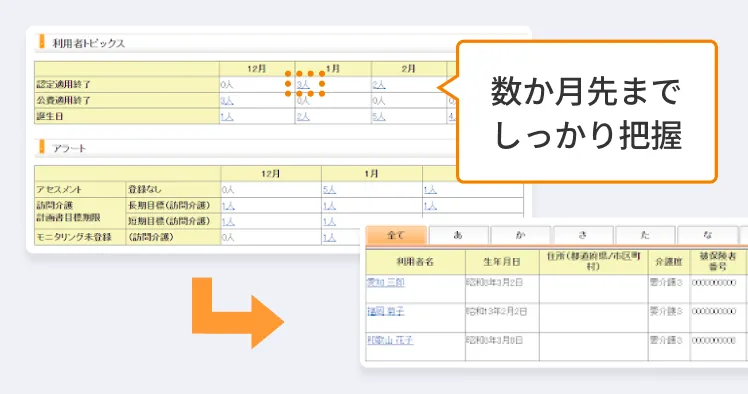
Task: Click the 利用者トピックス section title
Action: click(89, 43)
